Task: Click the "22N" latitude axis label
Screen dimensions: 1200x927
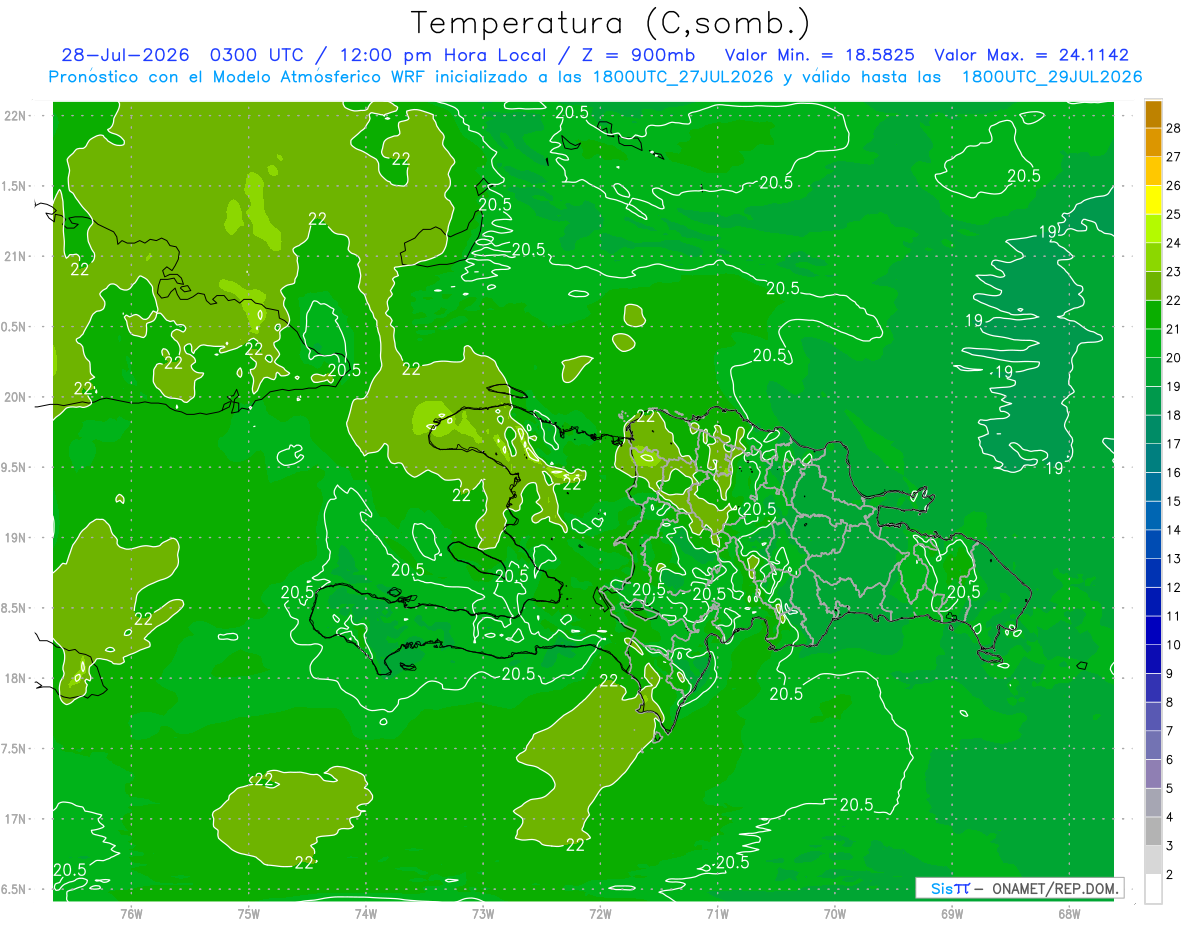Action: (14, 116)
